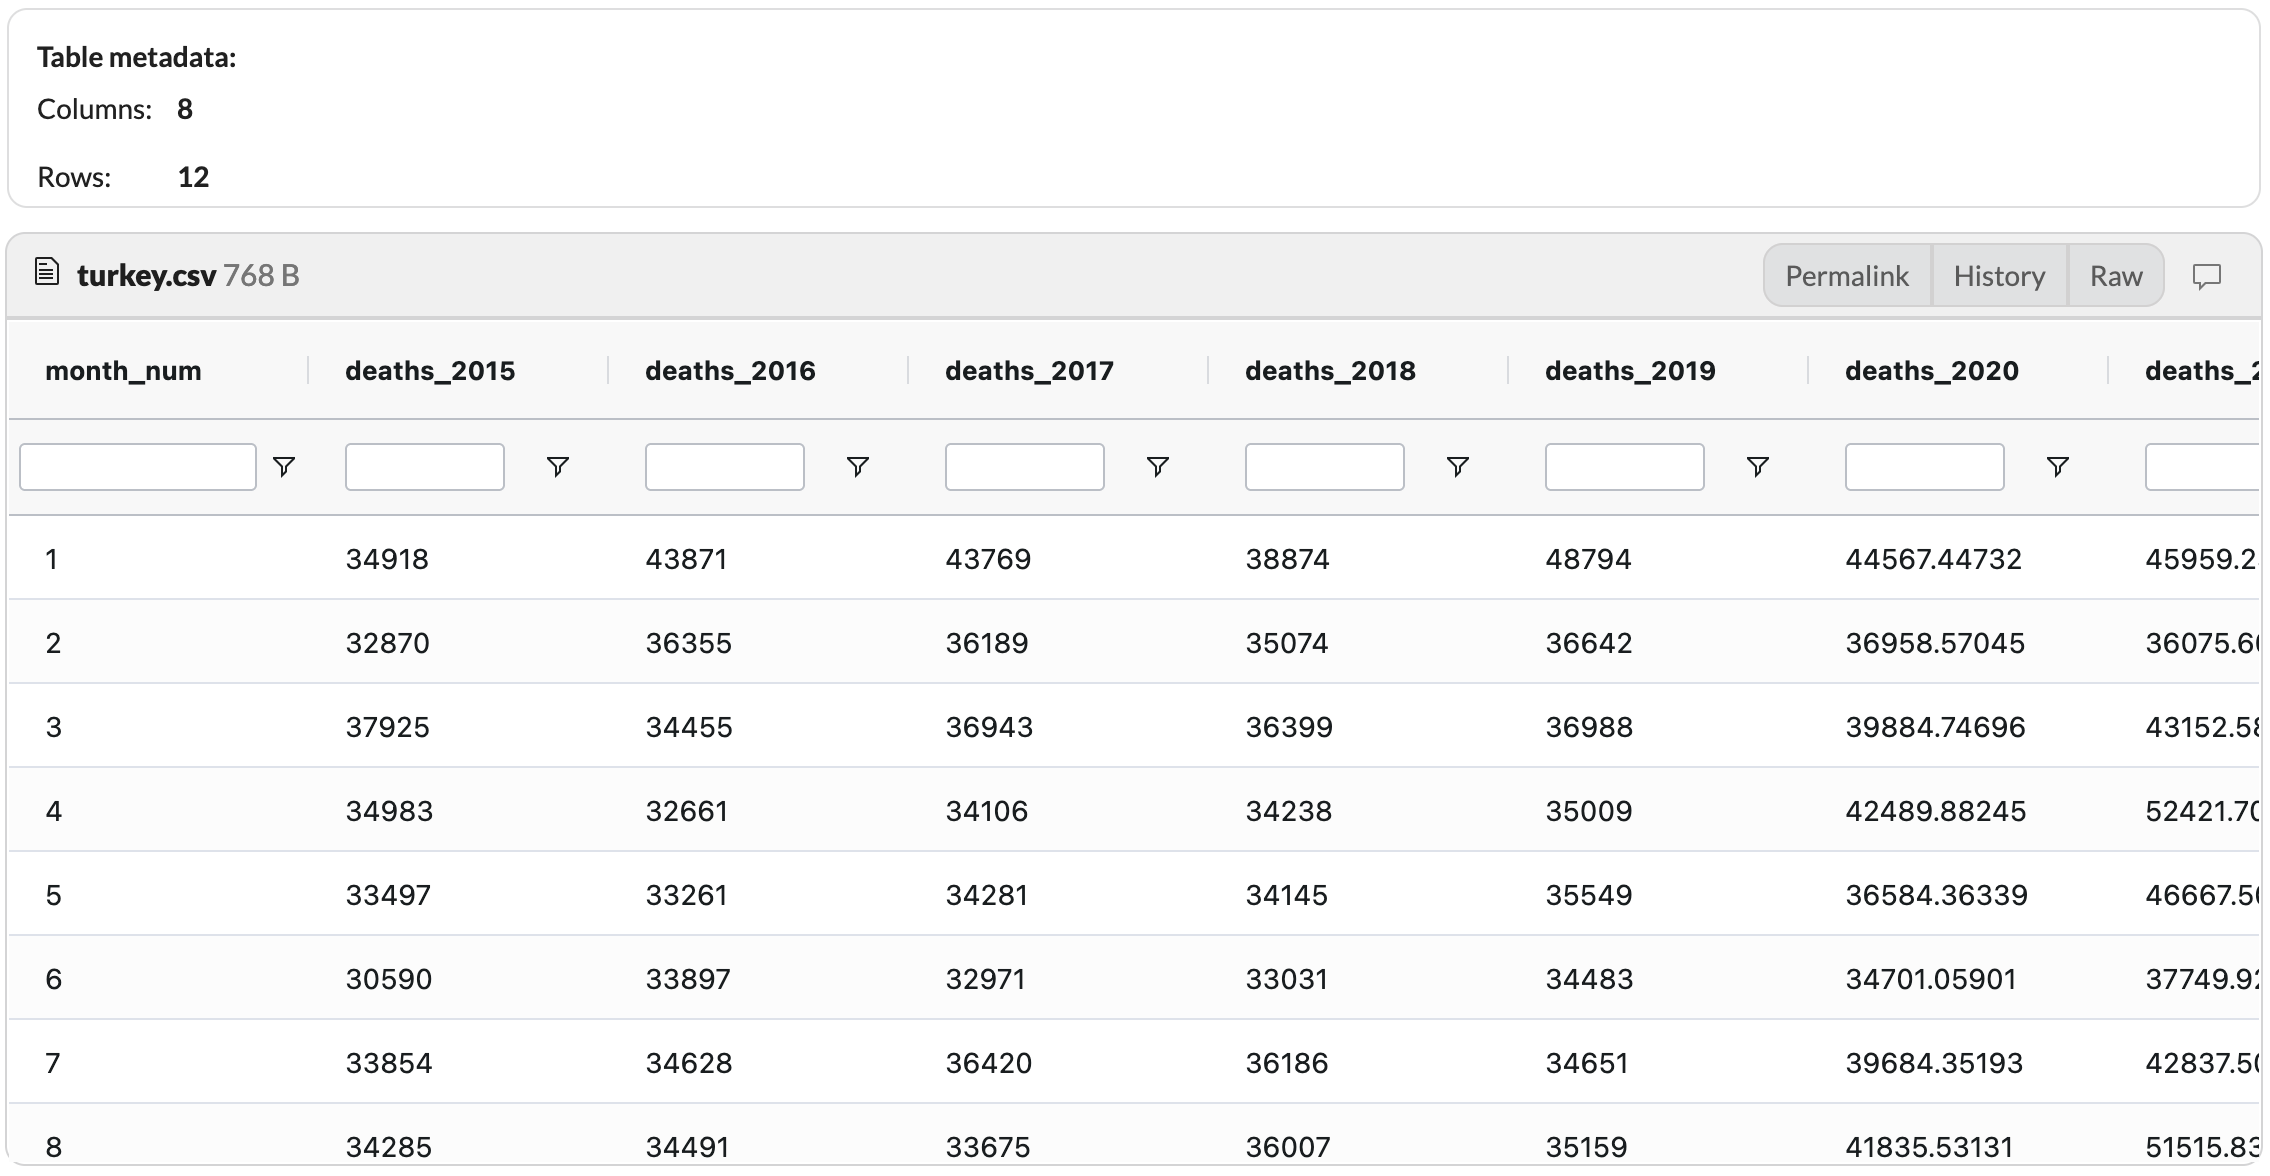Click the deaths_2015 filter funnel icon
This screenshot has width=2270, height=1176.
point(558,467)
